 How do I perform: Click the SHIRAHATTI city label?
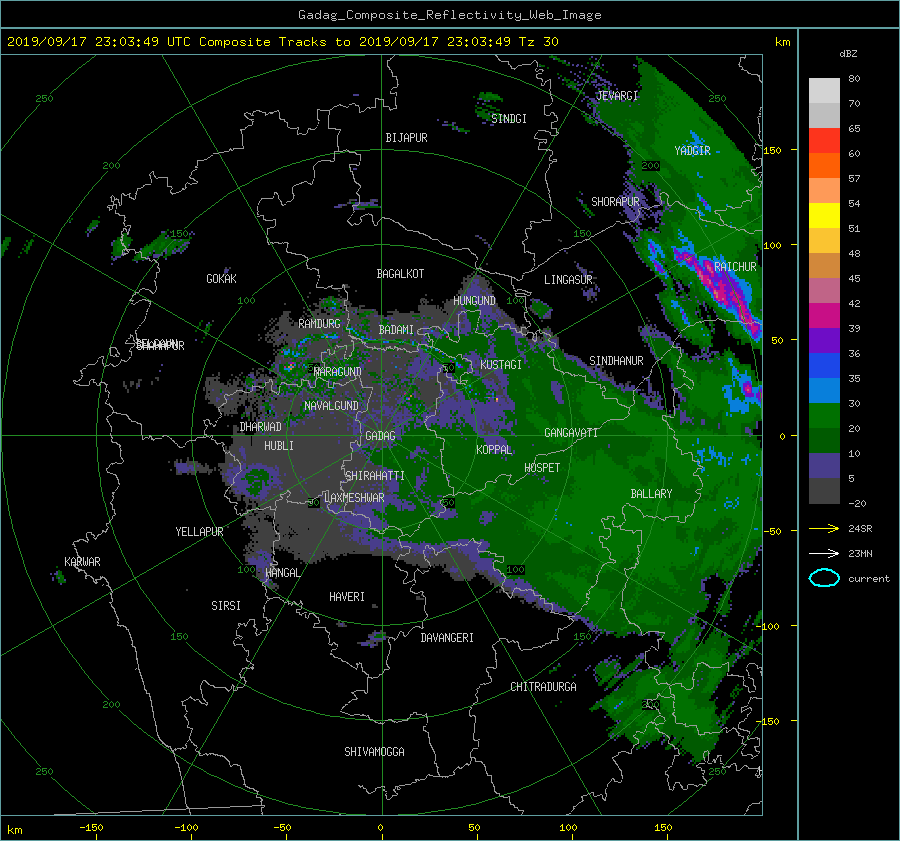point(375,475)
